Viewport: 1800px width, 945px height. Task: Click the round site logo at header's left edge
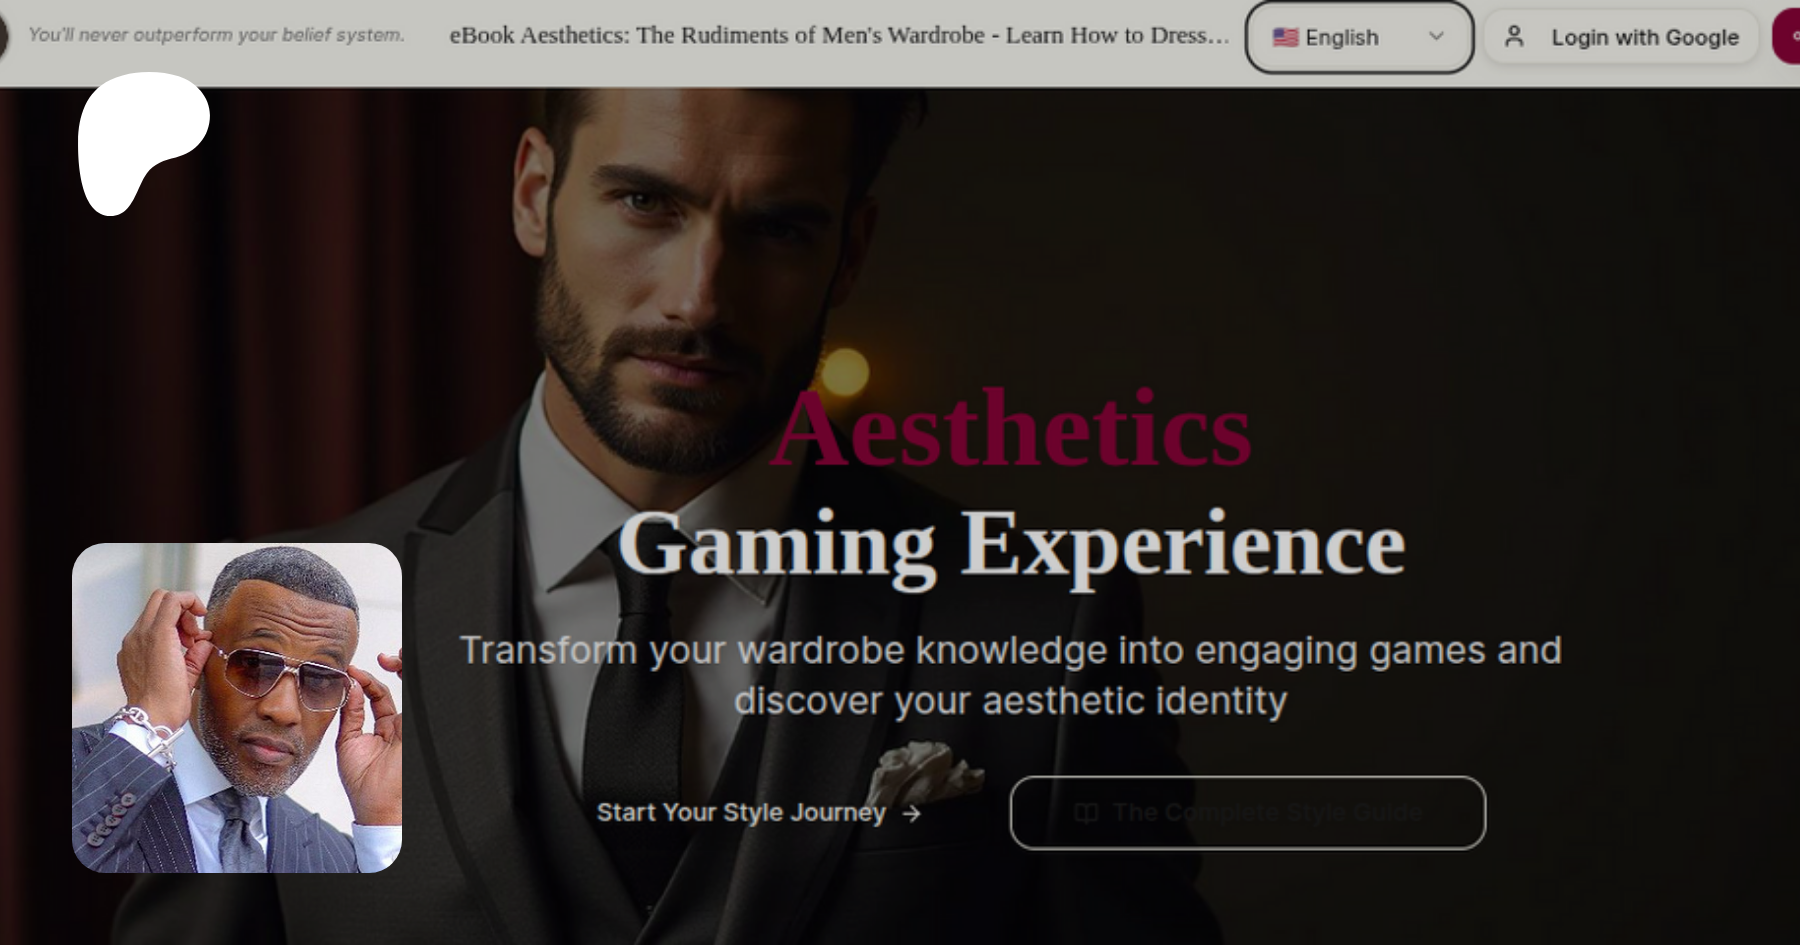point(3,37)
